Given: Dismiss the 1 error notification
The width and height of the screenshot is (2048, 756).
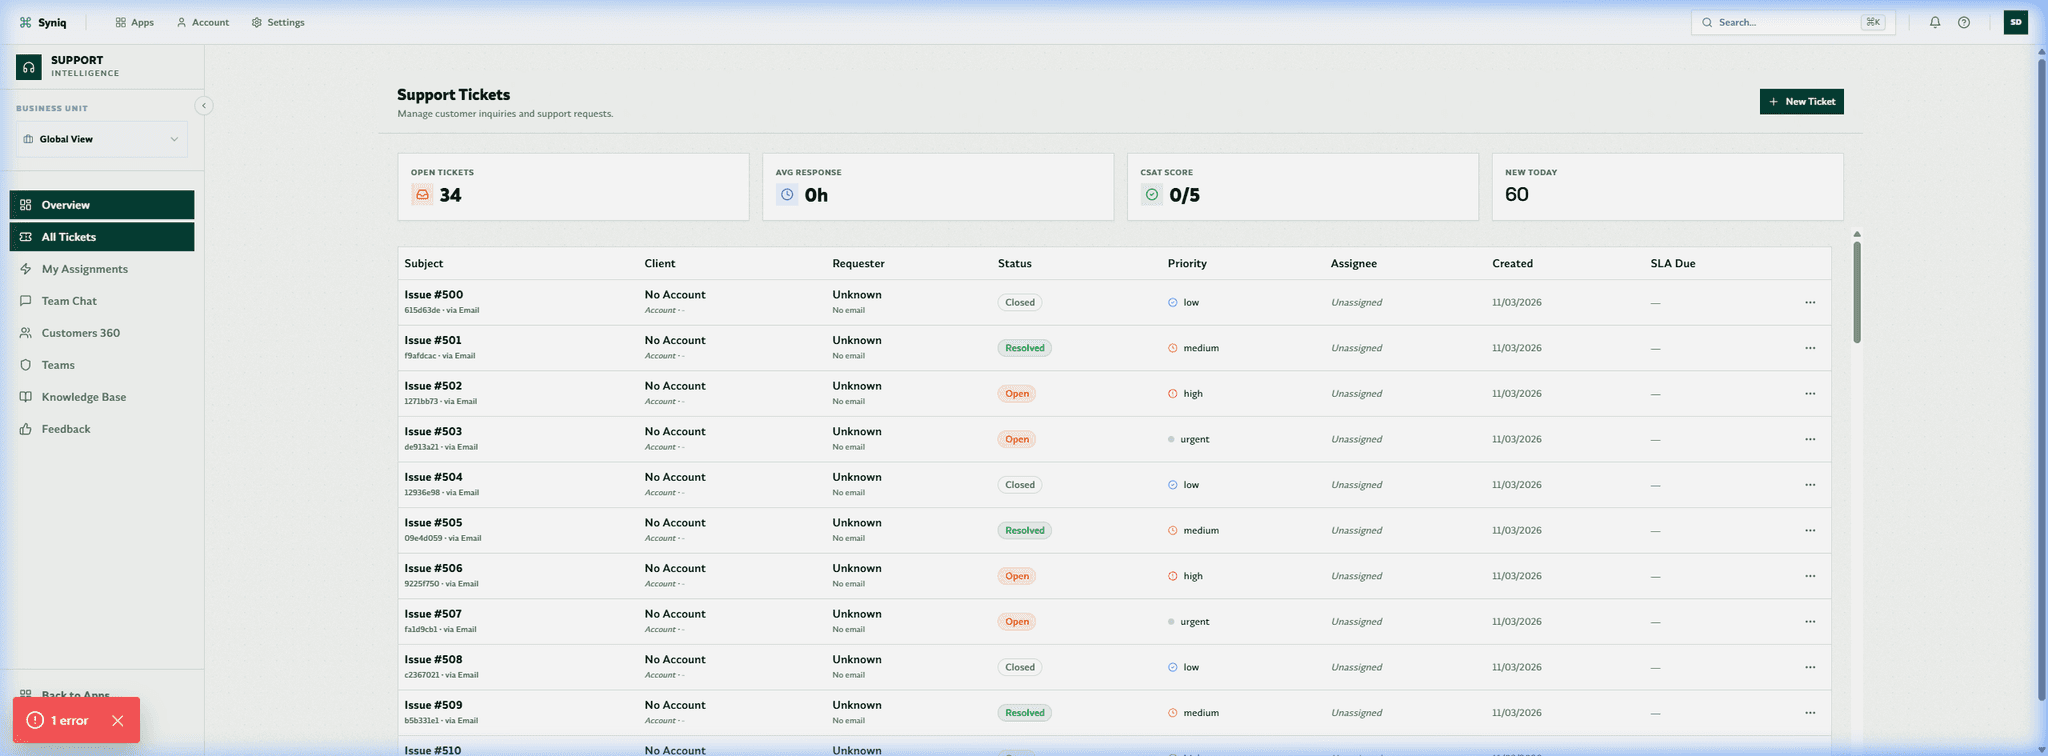Looking at the screenshot, I should [118, 720].
